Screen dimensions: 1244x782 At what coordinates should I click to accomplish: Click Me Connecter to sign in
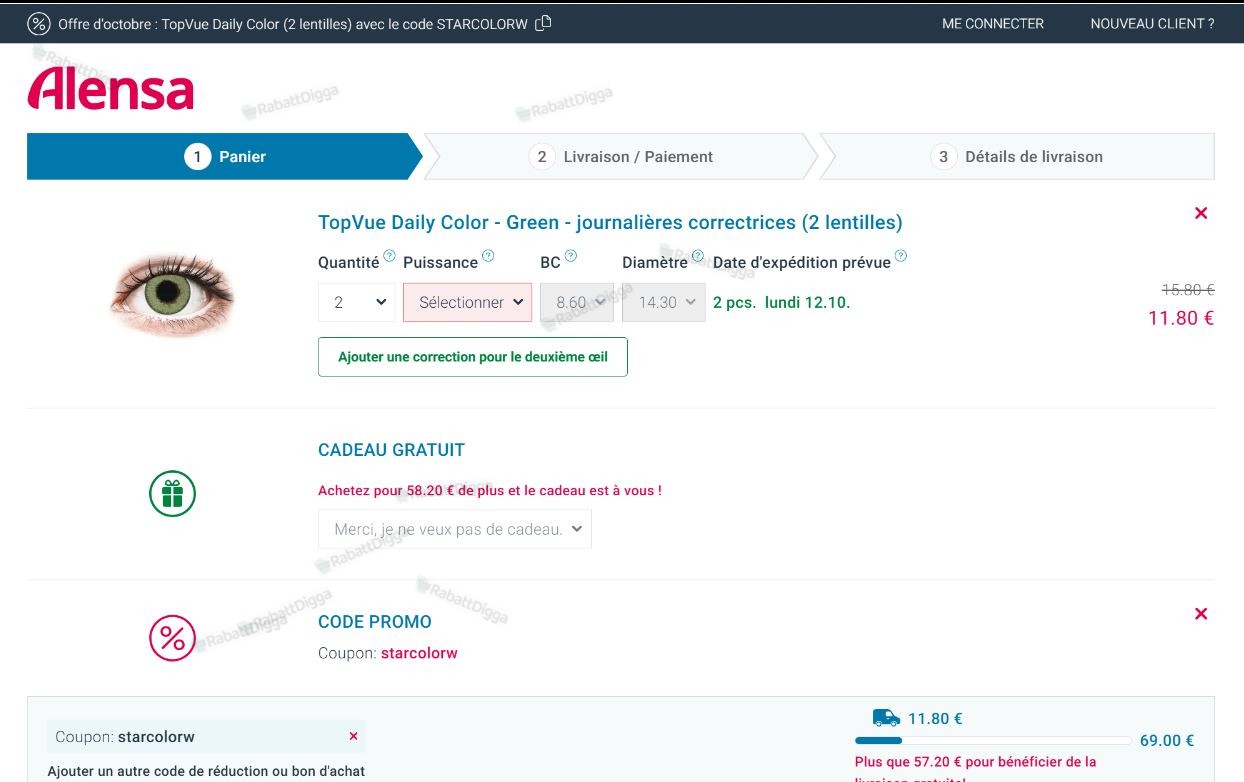coord(993,24)
